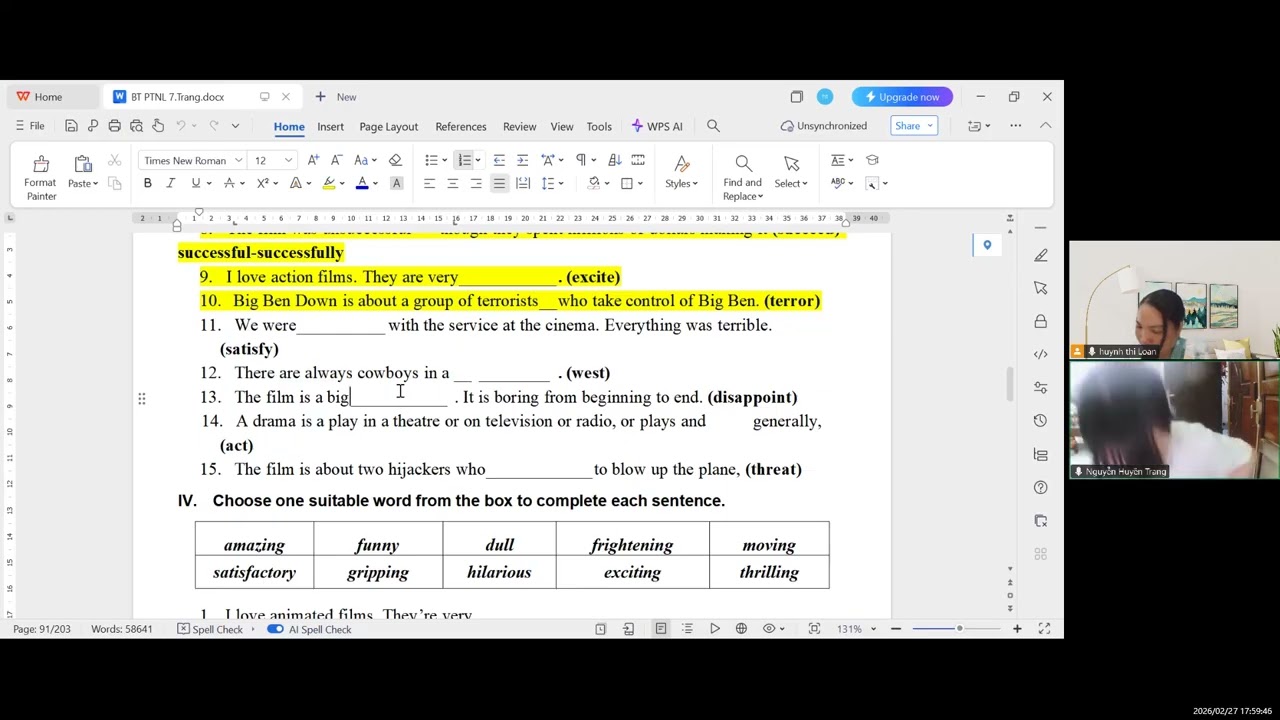Open the Share dropdown arrow
The height and width of the screenshot is (720, 1280).
(x=930, y=126)
